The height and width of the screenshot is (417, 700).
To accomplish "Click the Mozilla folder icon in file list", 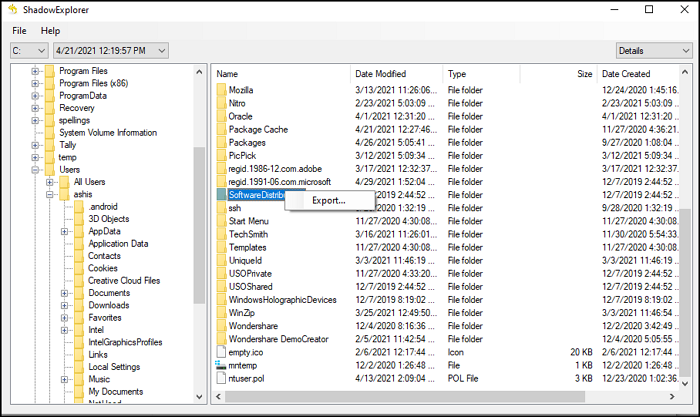I will click(221, 90).
